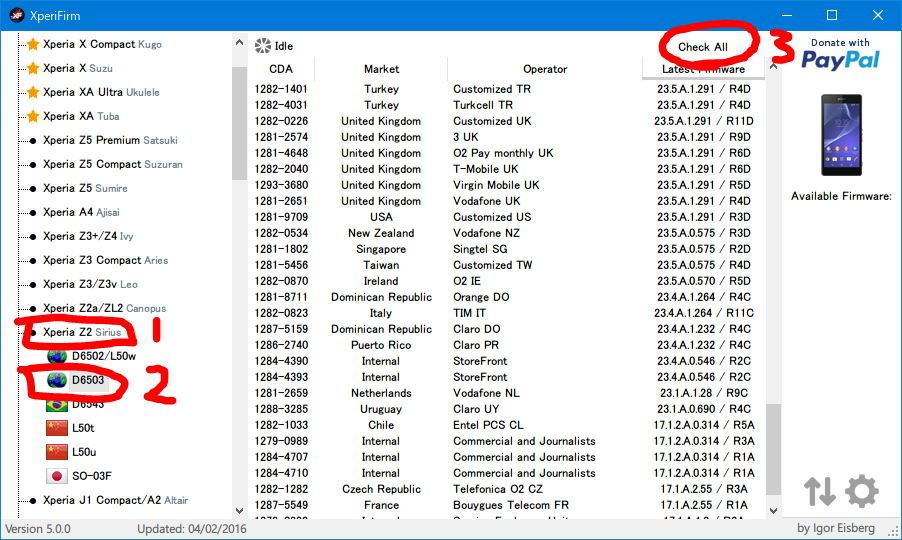Screen dimensions: 902x540
Task: Click the Version 5.0.0 status text
Action: tap(38, 529)
